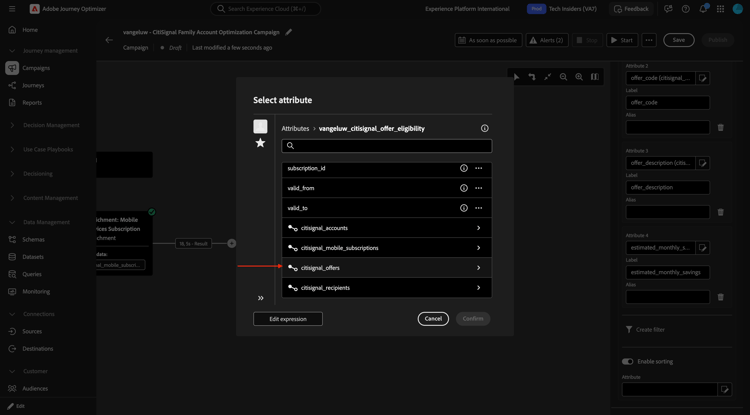Click Edit expression button
The image size is (750, 415).
pyautogui.click(x=288, y=319)
